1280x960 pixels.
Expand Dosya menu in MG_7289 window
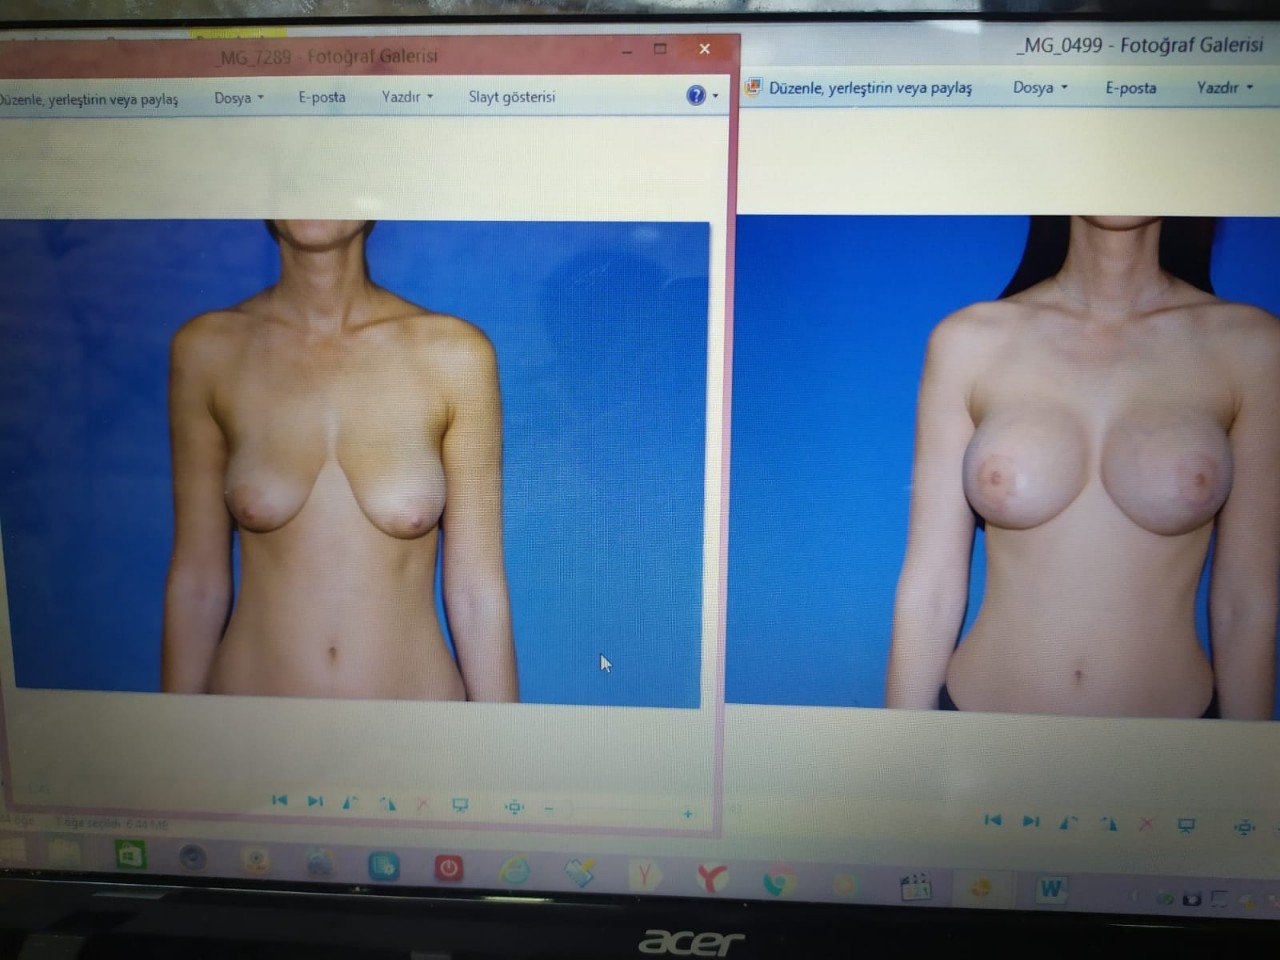click(x=238, y=98)
